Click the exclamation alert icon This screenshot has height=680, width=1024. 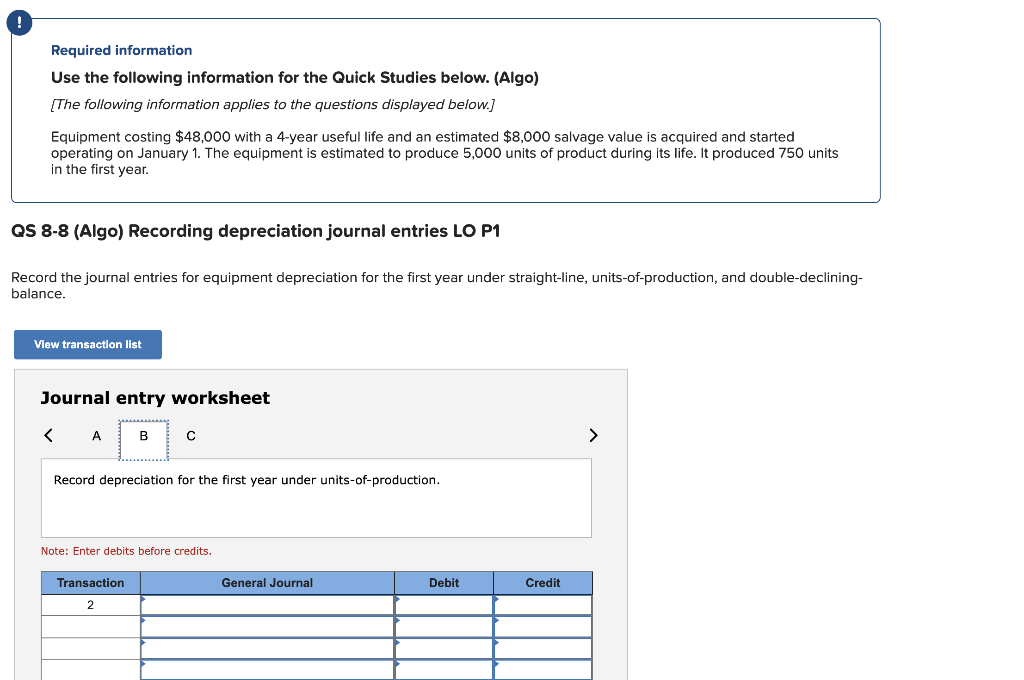(x=19, y=21)
